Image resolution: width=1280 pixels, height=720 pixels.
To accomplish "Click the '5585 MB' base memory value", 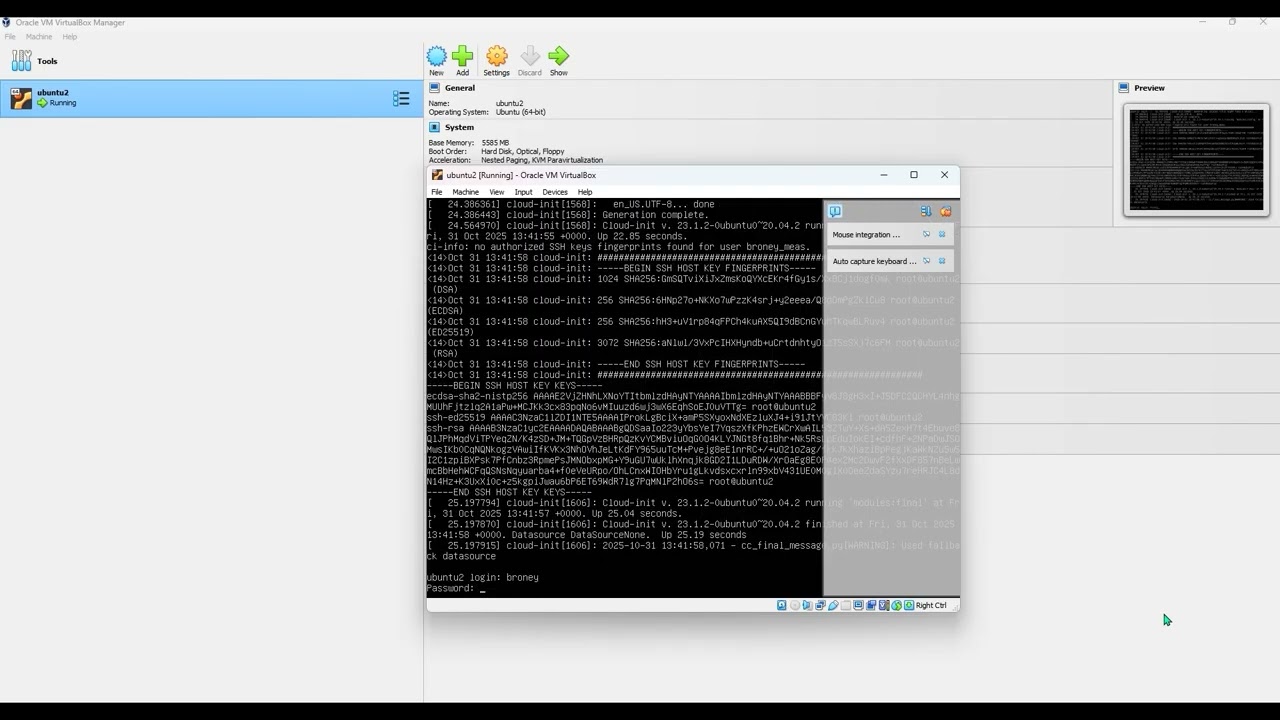I will pyautogui.click(x=495, y=143).
